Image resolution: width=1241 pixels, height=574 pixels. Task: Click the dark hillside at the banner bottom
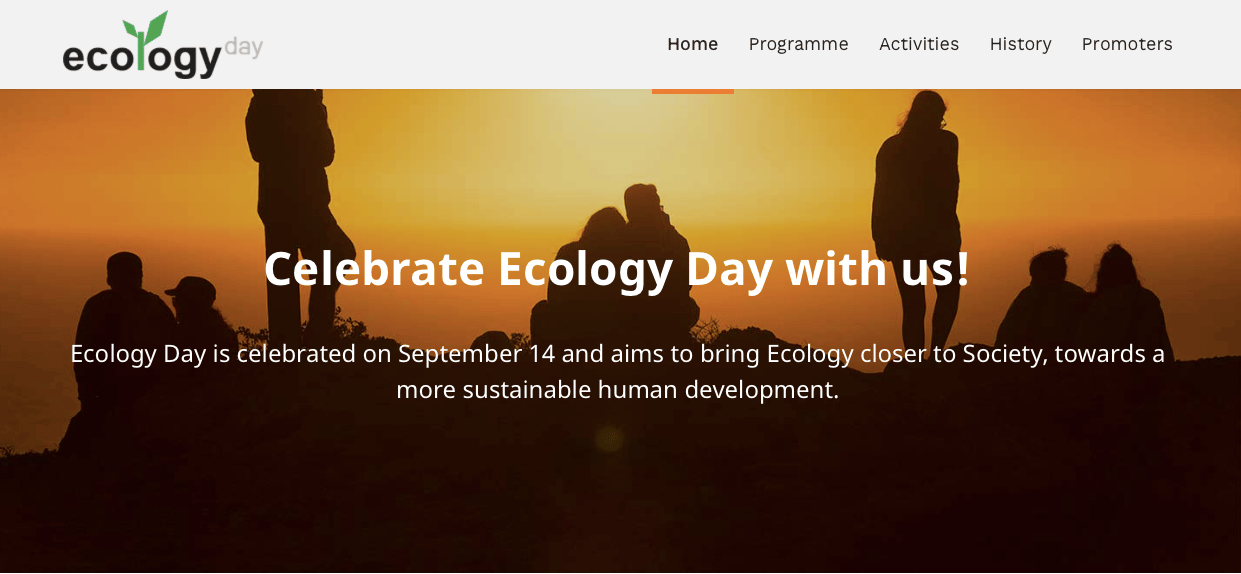(620, 510)
